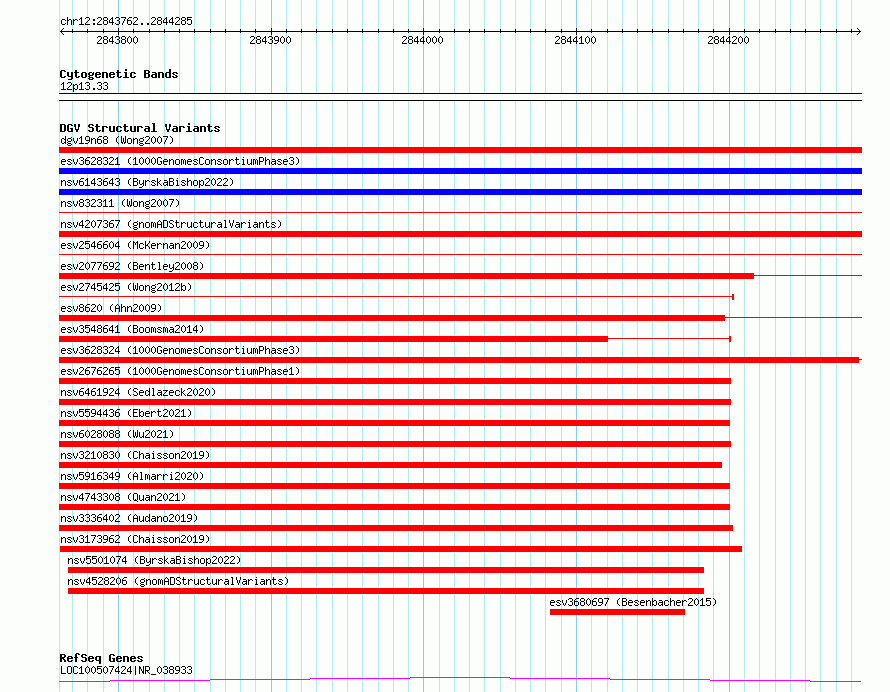The image size is (890, 692).
Task: Click the red bar under nsv5594436
Action: [x=394, y=423]
